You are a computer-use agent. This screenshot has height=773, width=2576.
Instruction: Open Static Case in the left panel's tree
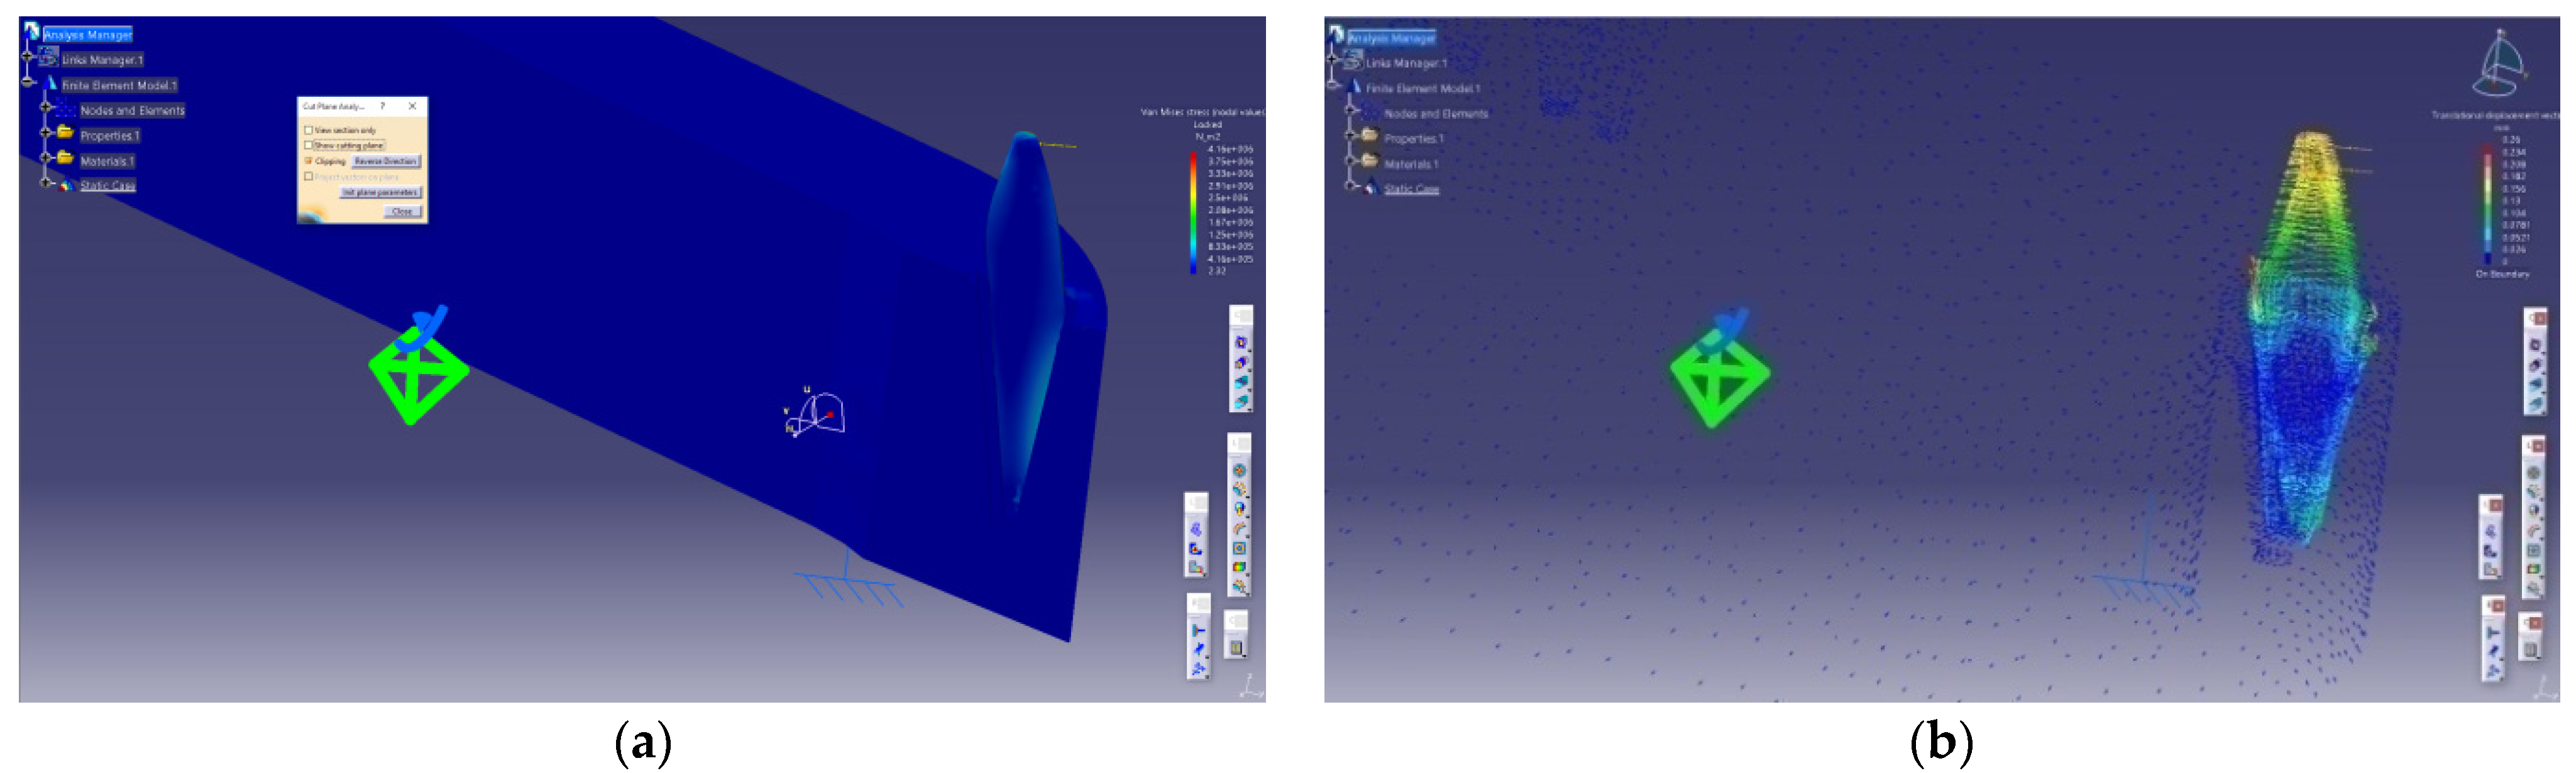coord(107,186)
